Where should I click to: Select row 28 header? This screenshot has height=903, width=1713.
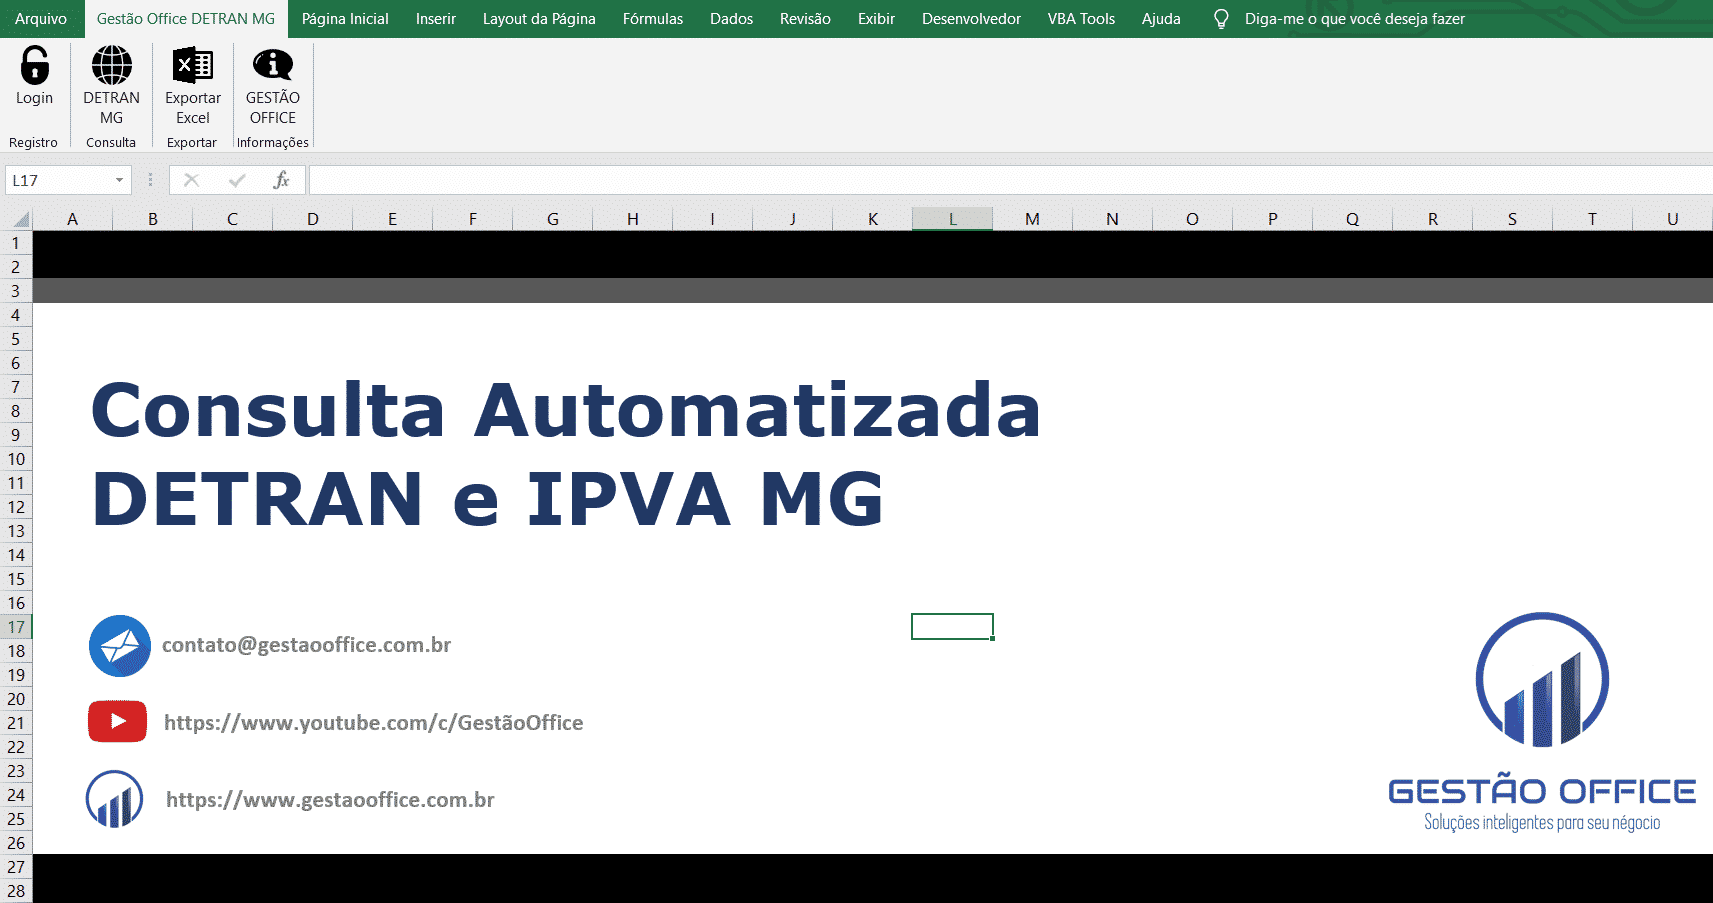click(16, 891)
